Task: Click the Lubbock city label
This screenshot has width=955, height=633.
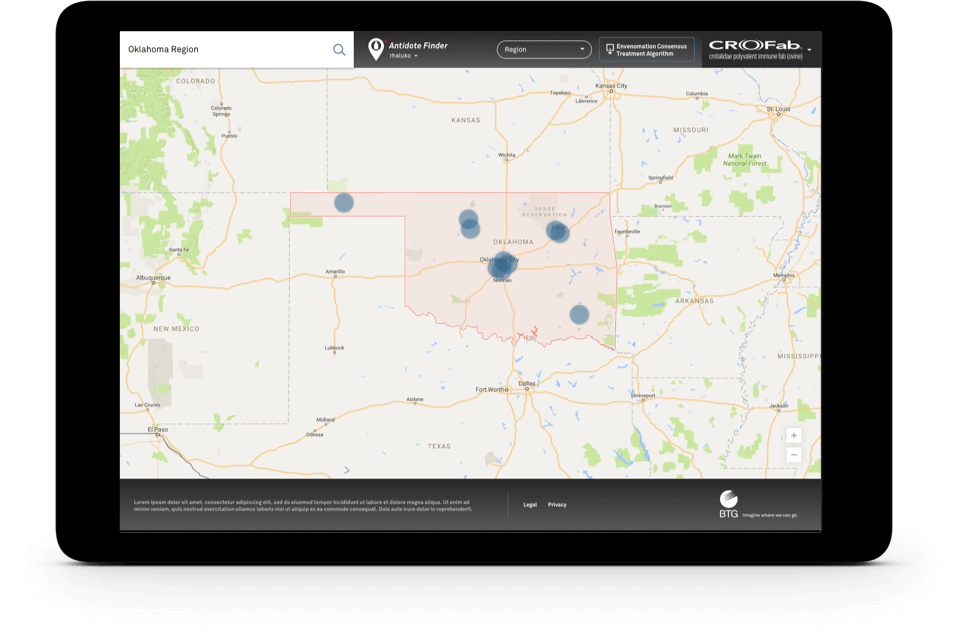Action: point(334,348)
